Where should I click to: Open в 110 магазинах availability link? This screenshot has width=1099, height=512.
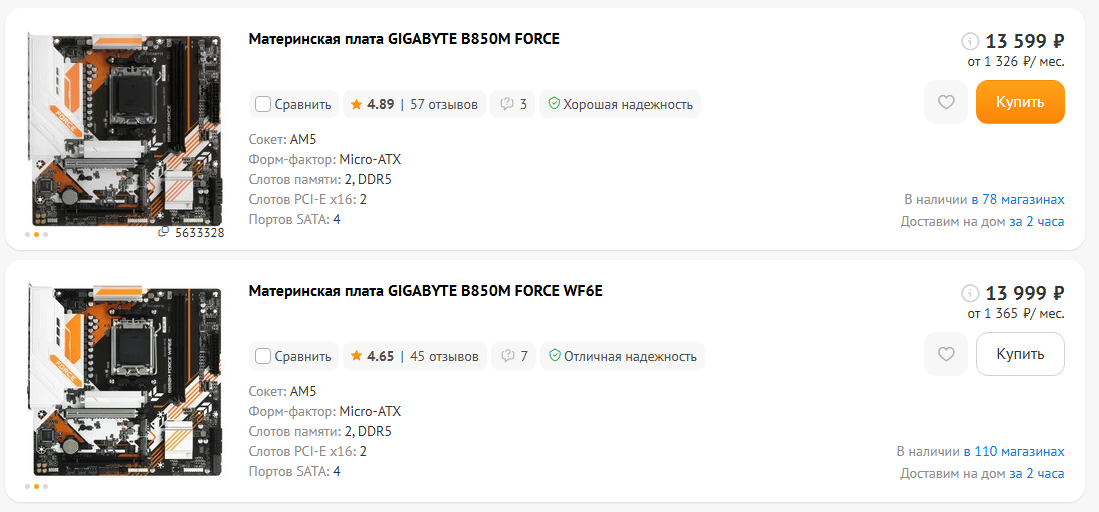pos(1014,451)
